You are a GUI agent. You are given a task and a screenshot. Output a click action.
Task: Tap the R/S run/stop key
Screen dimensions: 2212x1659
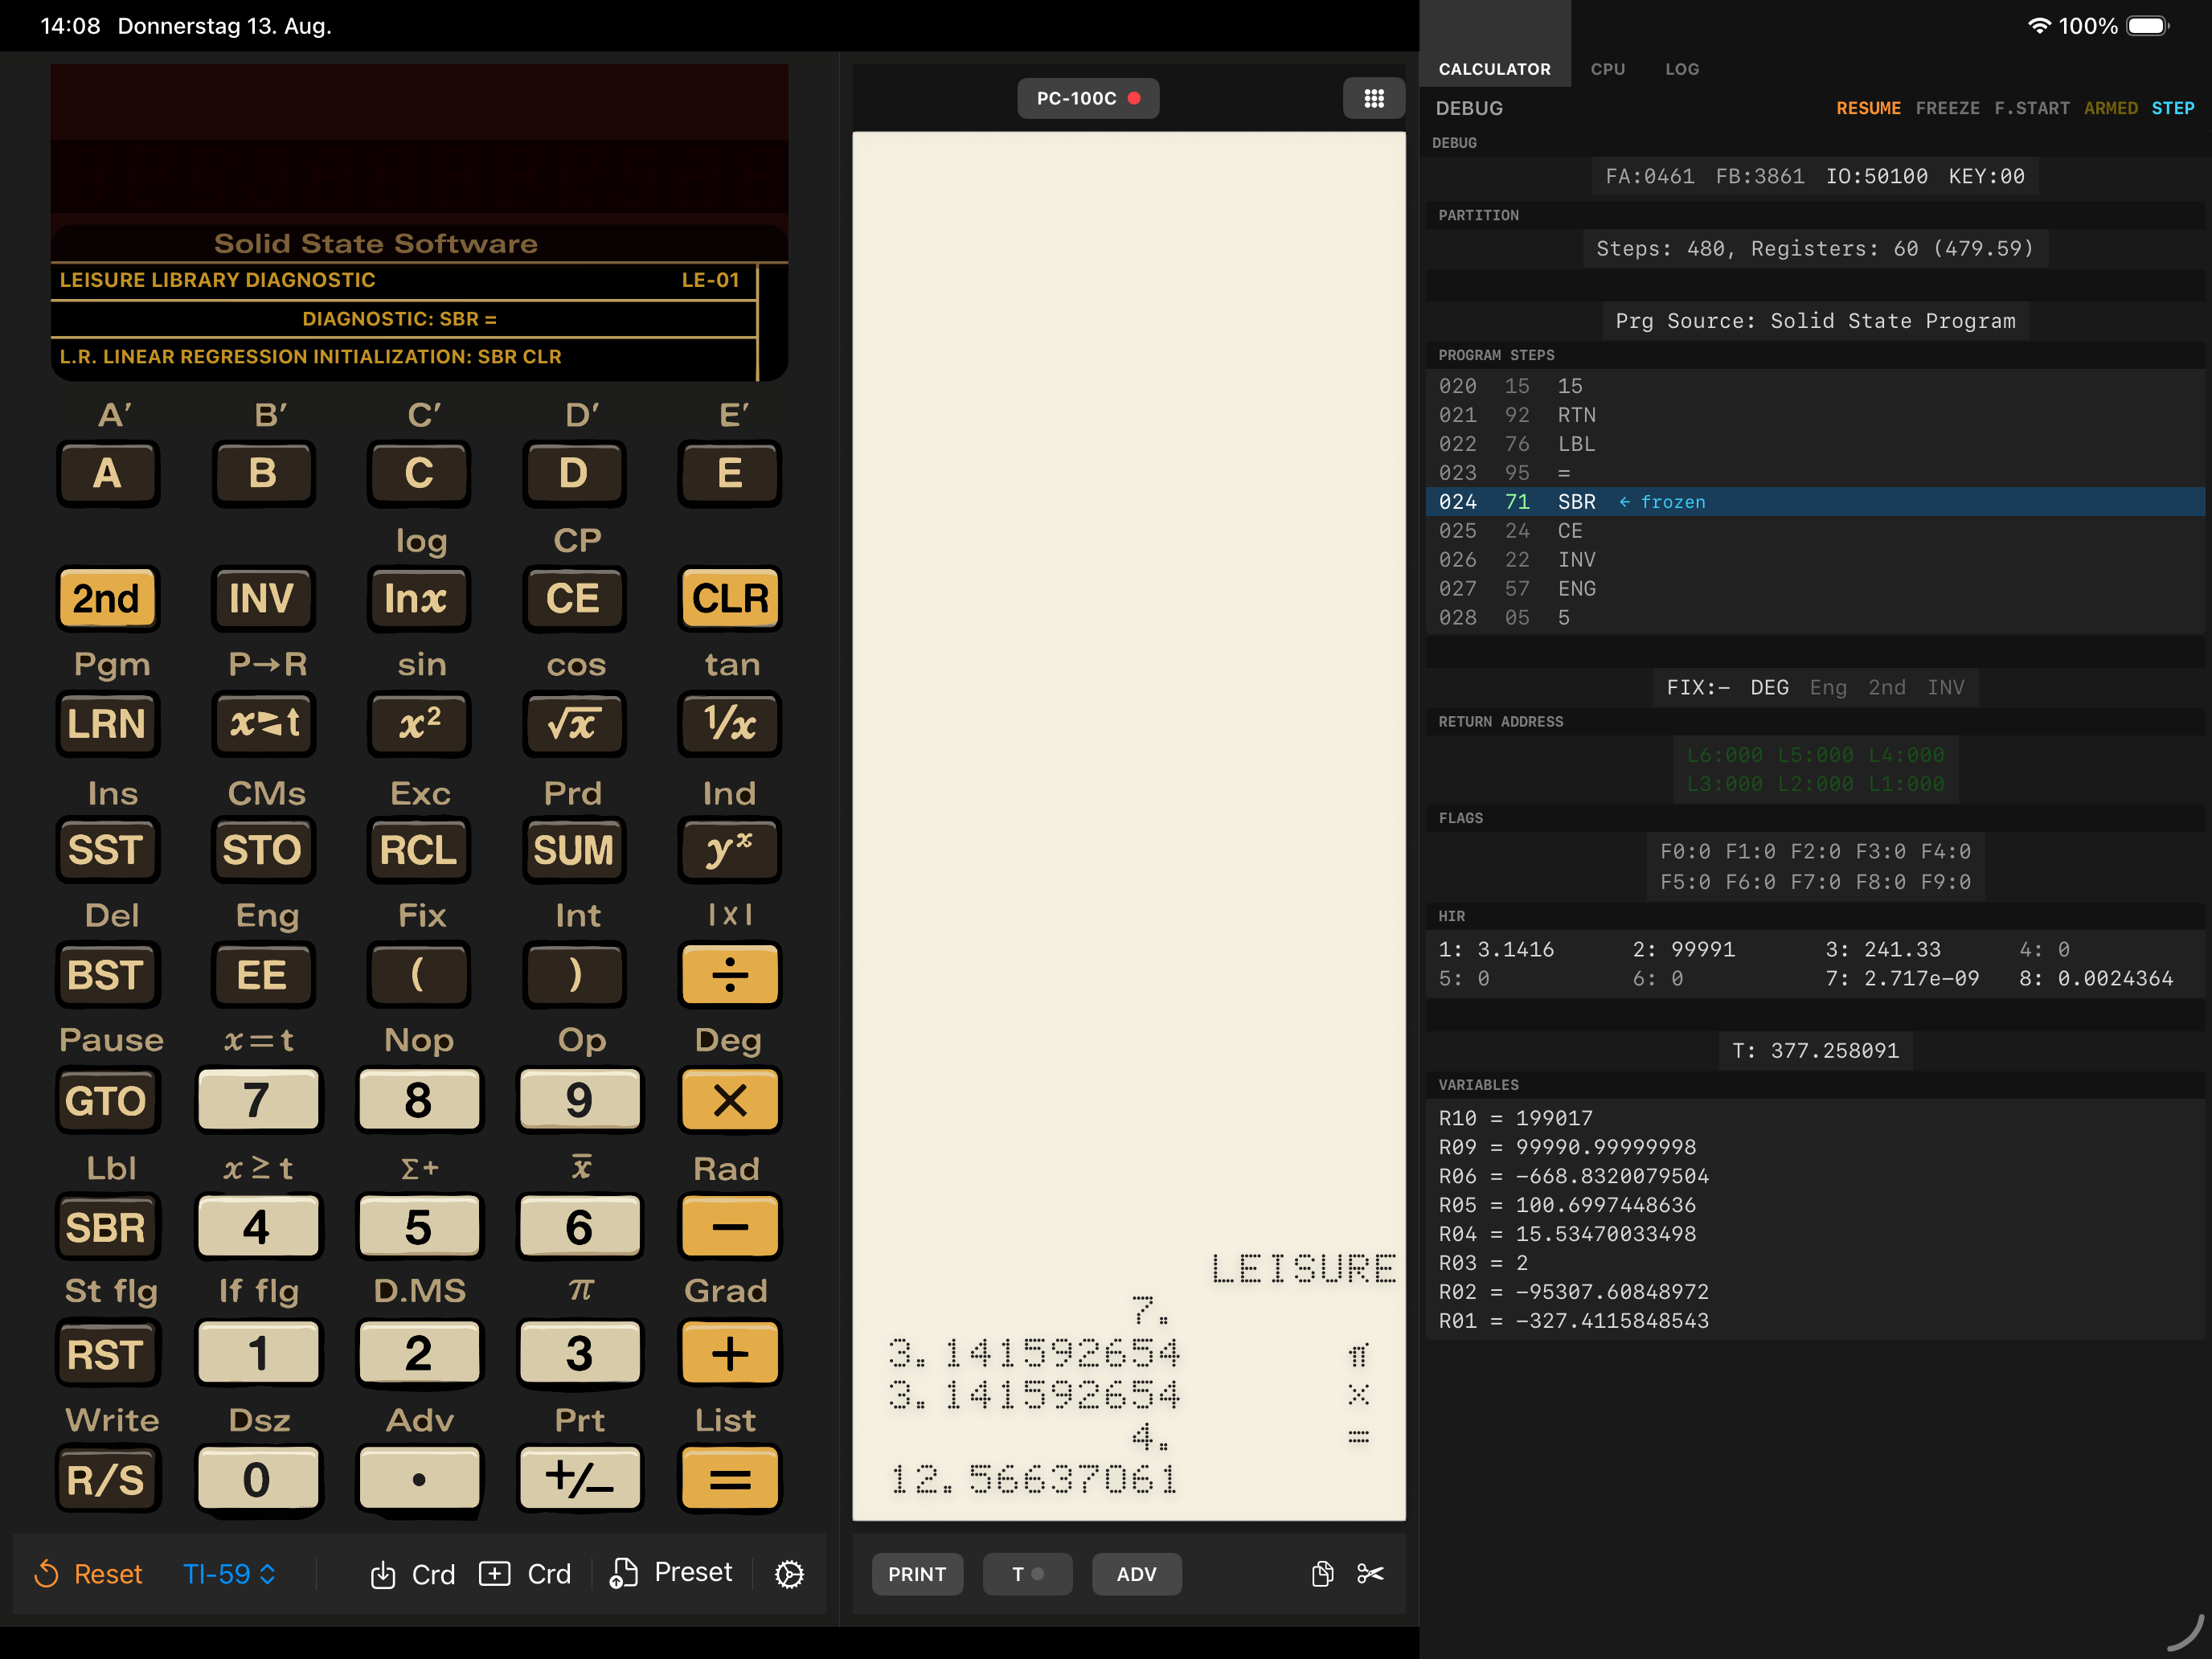108,1479
